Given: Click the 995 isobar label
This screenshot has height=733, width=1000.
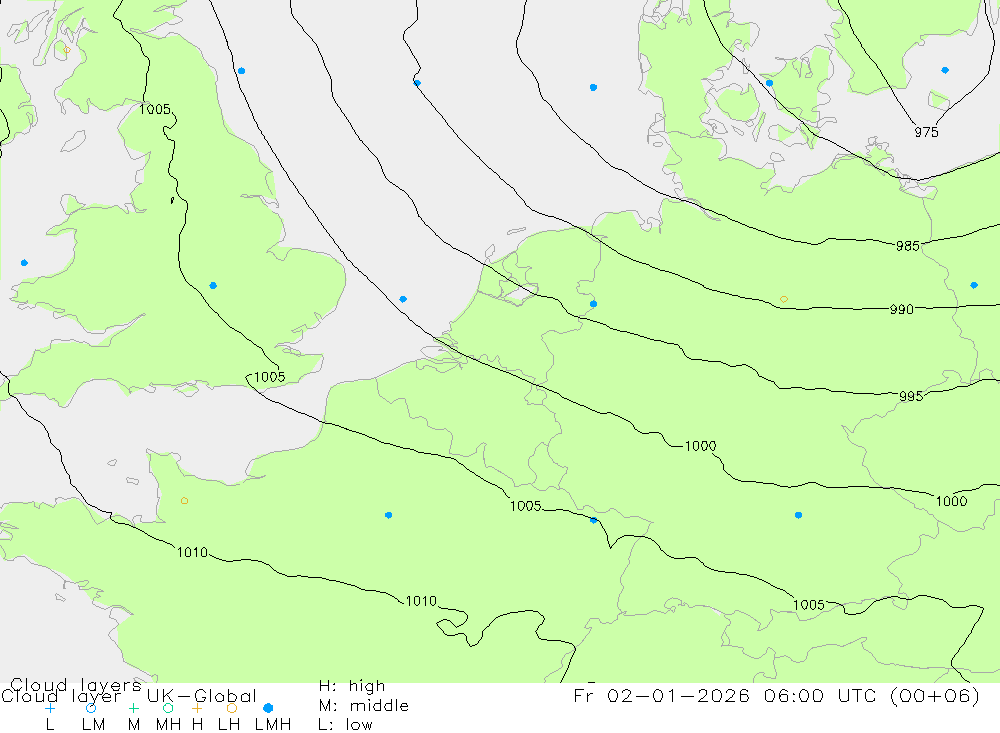Looking at the screenshot, I should [x=911, y=396].
